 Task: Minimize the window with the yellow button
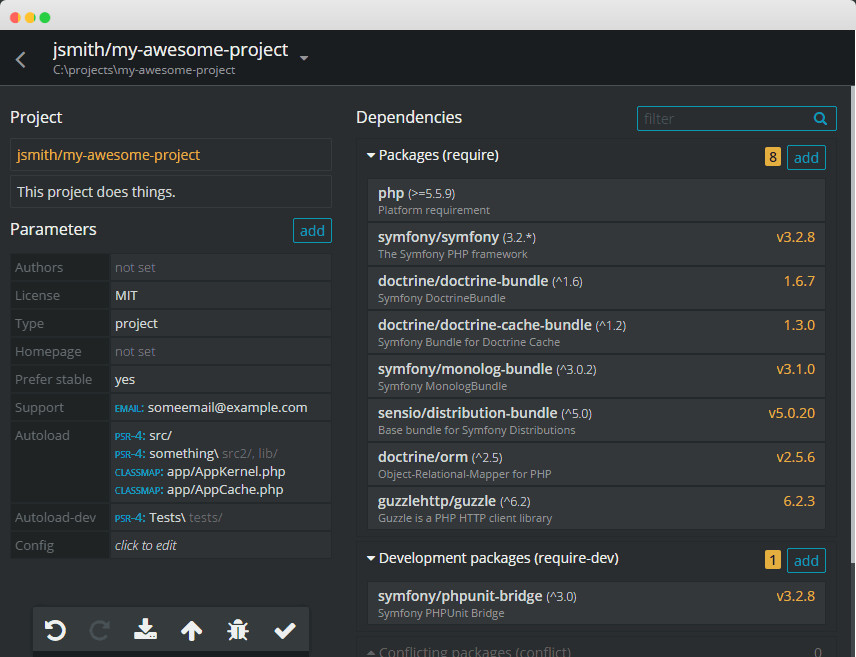[x=30, y=17]
